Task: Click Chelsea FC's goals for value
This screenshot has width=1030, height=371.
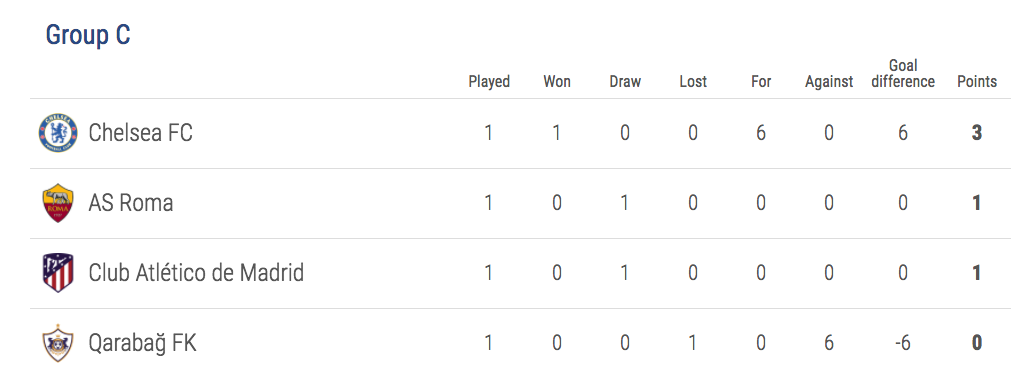Action: tap(761, 133)
